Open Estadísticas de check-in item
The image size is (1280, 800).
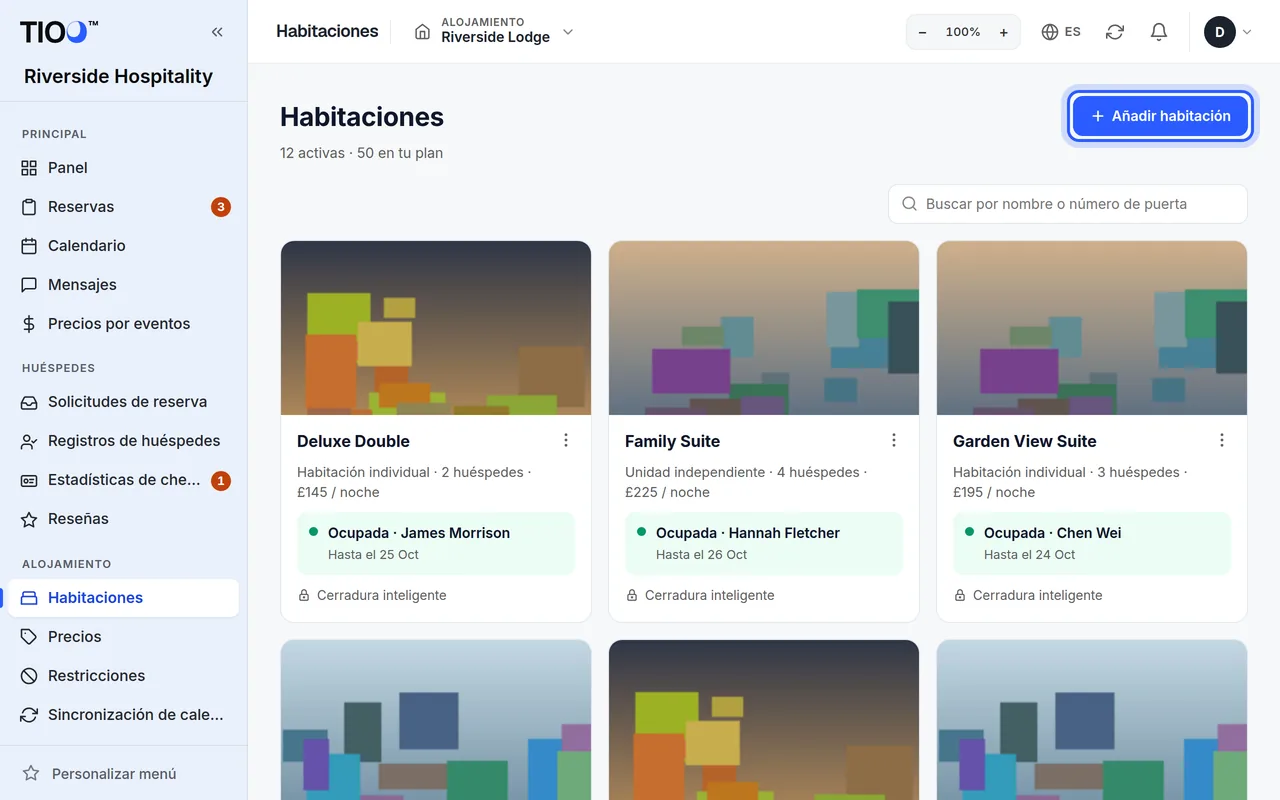[123, 480]
